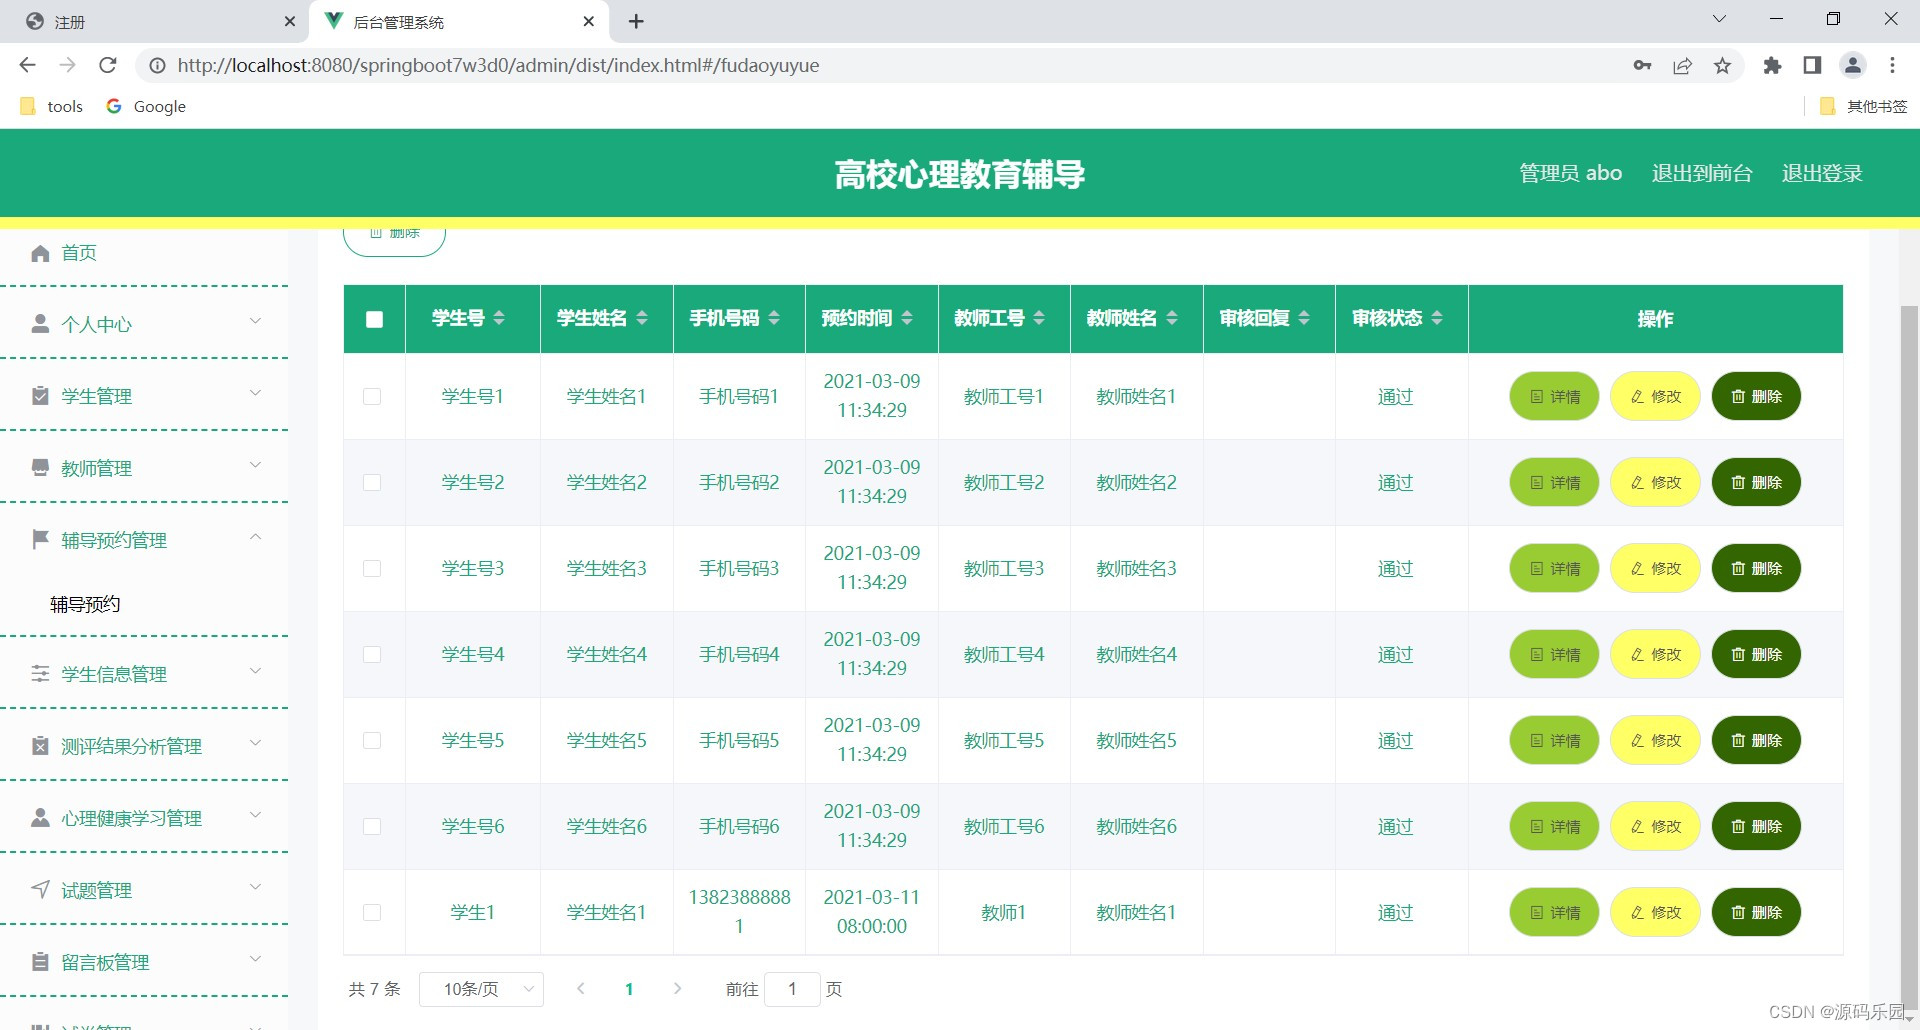Open the browser extensions puzzle icon
Screen dimensions: 1920x1030
(x=1772, y=65)
